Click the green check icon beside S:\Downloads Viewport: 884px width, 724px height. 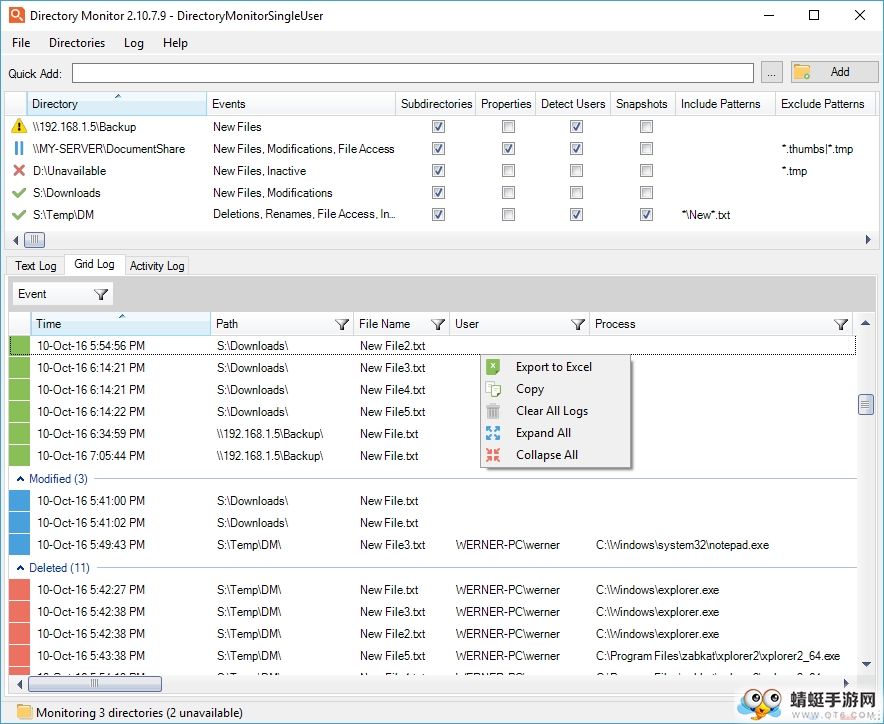click(x=19, y=193)
